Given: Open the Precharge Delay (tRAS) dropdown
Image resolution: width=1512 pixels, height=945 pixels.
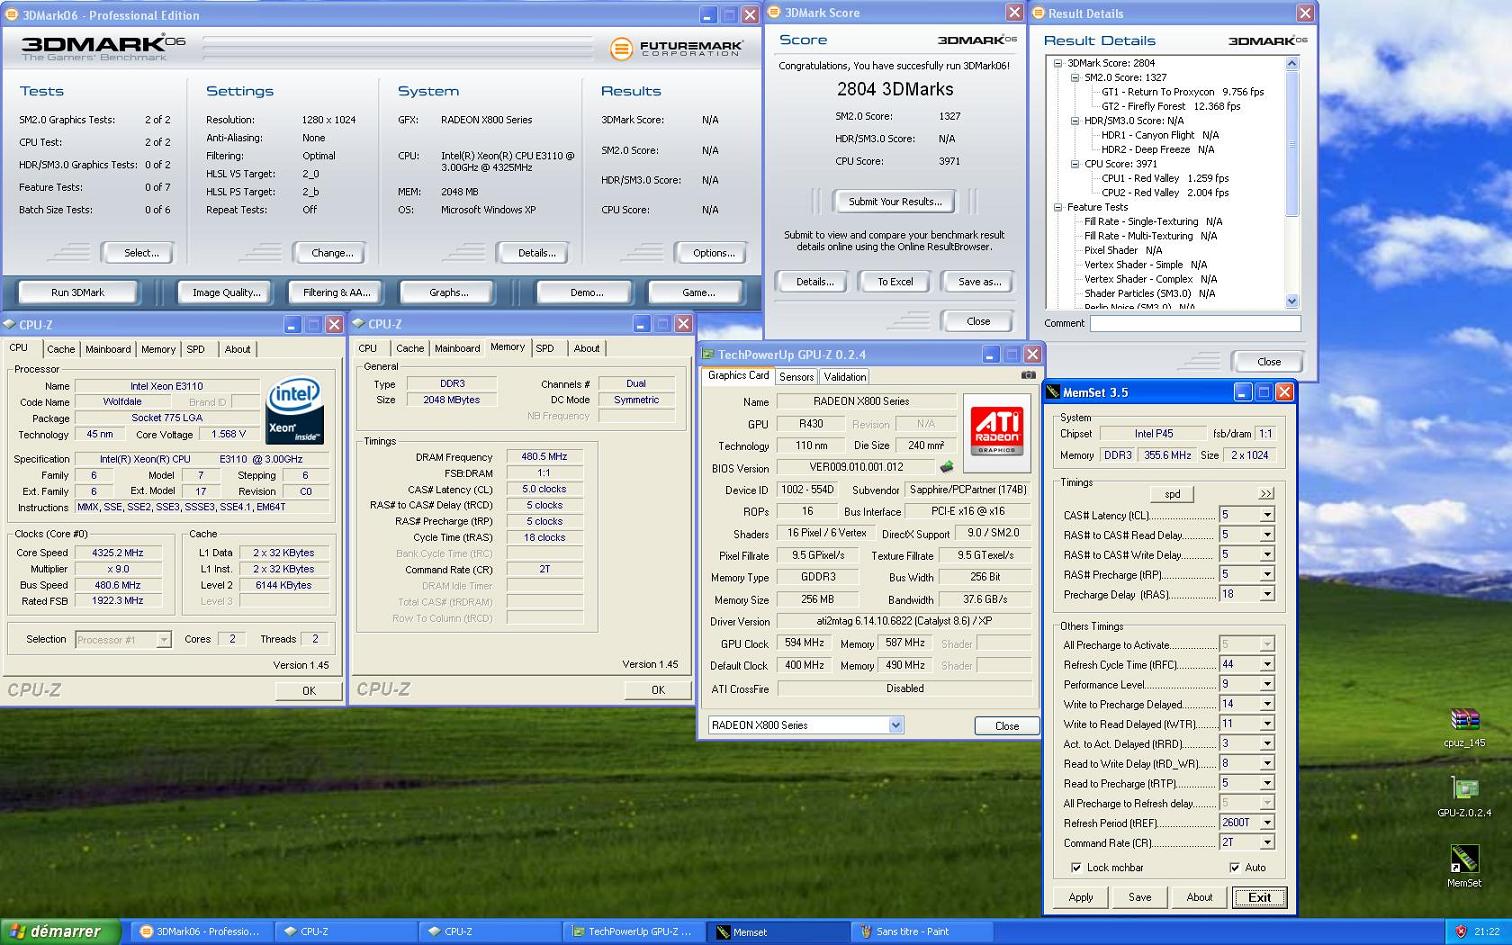Looking at the screenshot, I should [x=1266, y=594].
